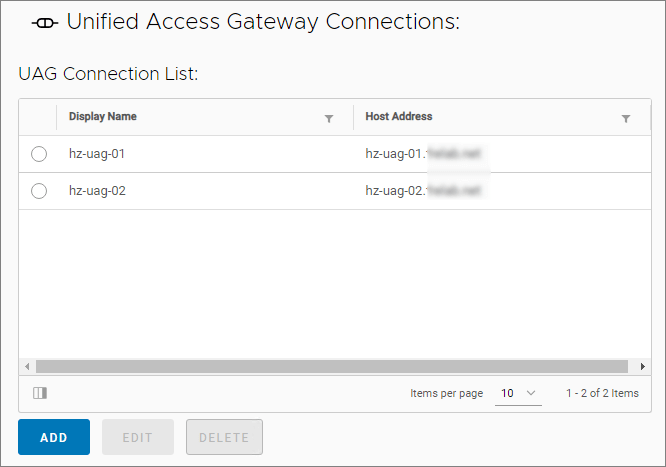Select the hz-uag-02 radio button

(39, 191)
